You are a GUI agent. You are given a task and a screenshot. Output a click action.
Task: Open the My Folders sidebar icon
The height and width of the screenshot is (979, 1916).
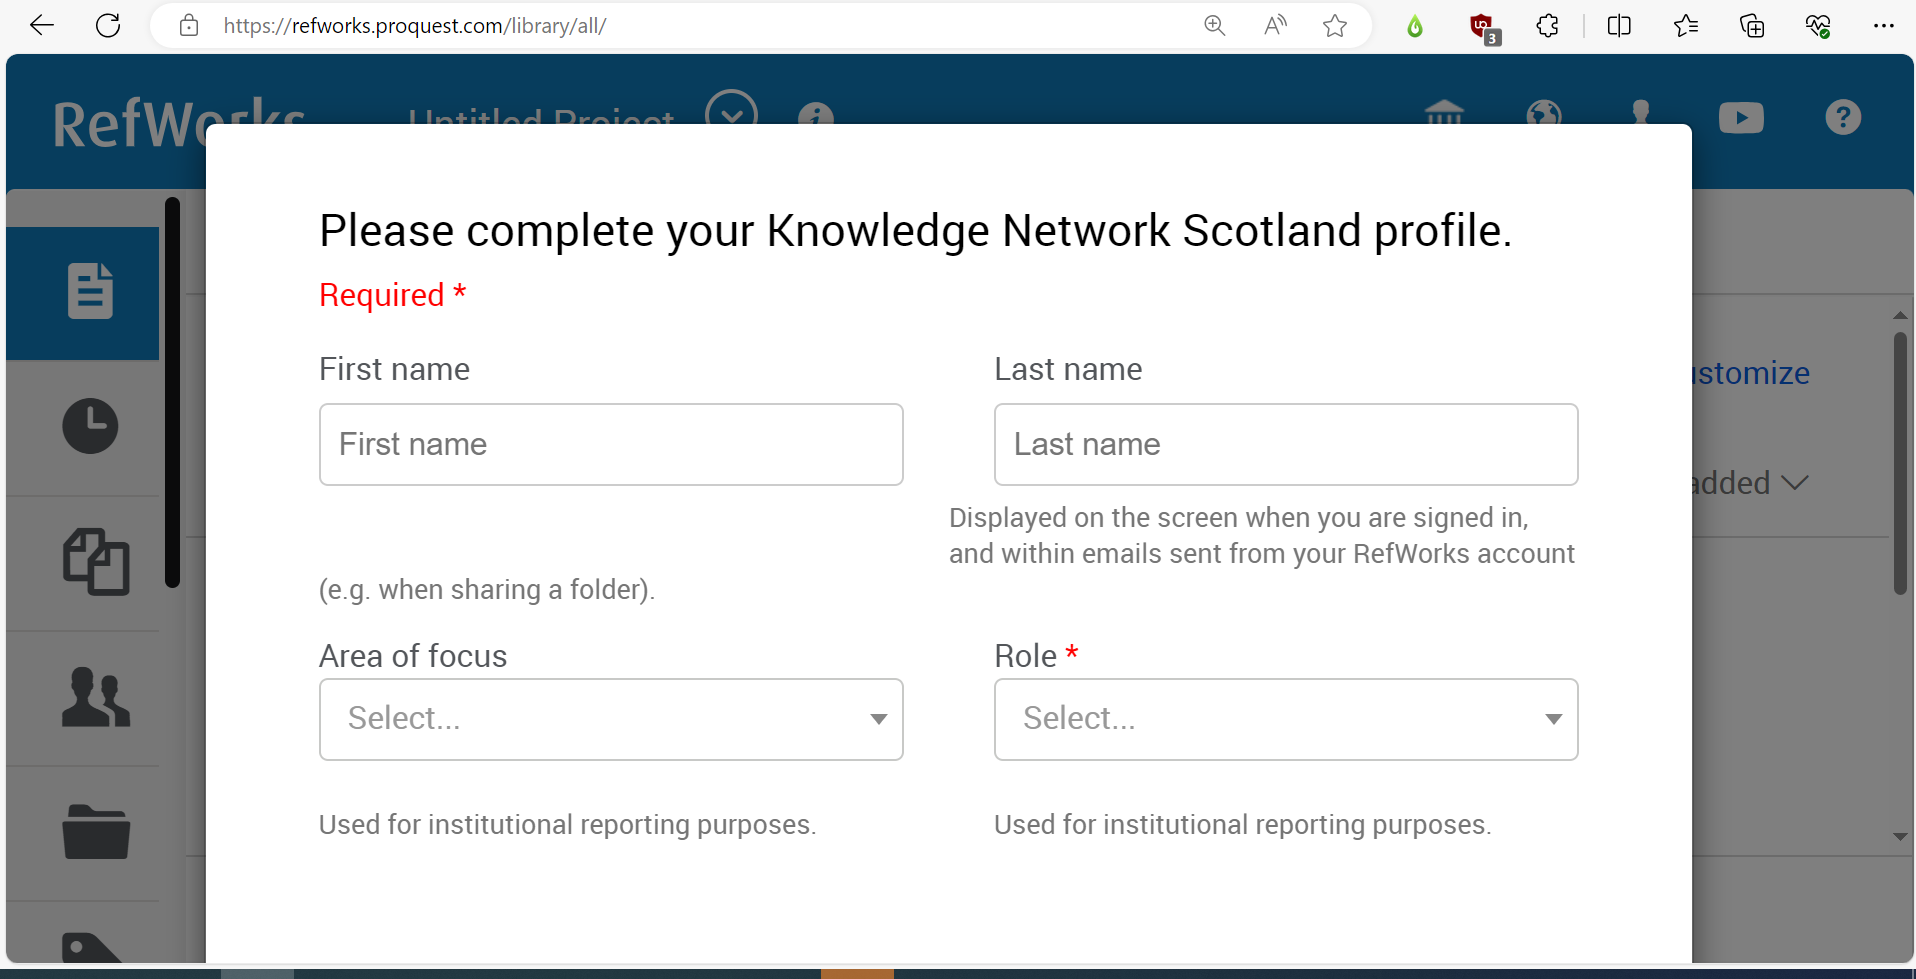point(96,832)
